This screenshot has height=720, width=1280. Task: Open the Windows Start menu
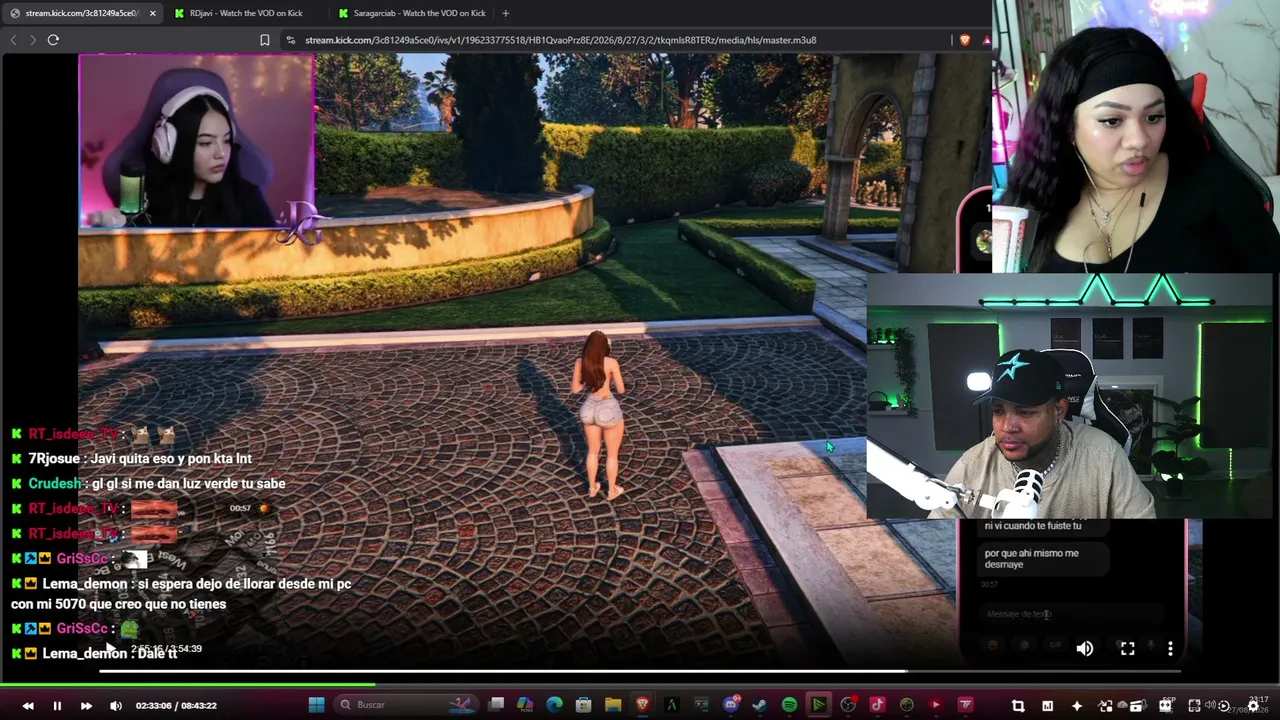tap(316, 705)
